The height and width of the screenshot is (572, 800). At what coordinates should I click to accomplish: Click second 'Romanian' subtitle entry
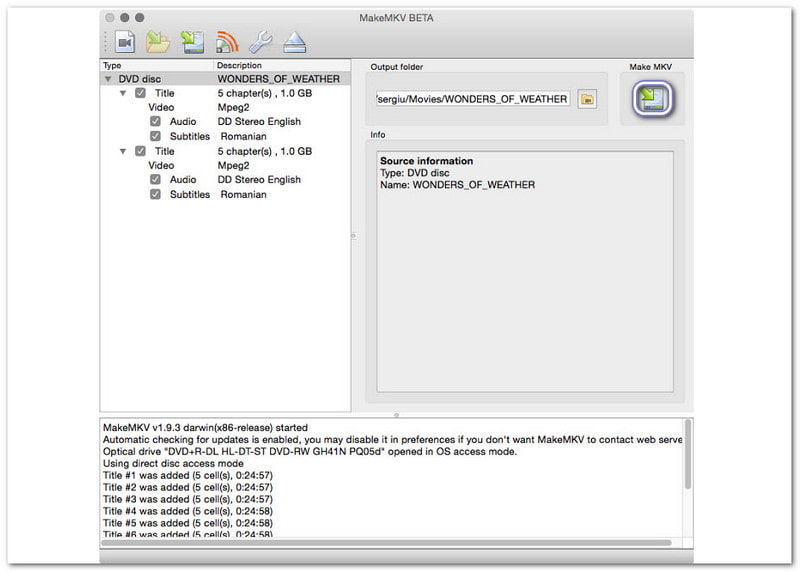(243, 195)
